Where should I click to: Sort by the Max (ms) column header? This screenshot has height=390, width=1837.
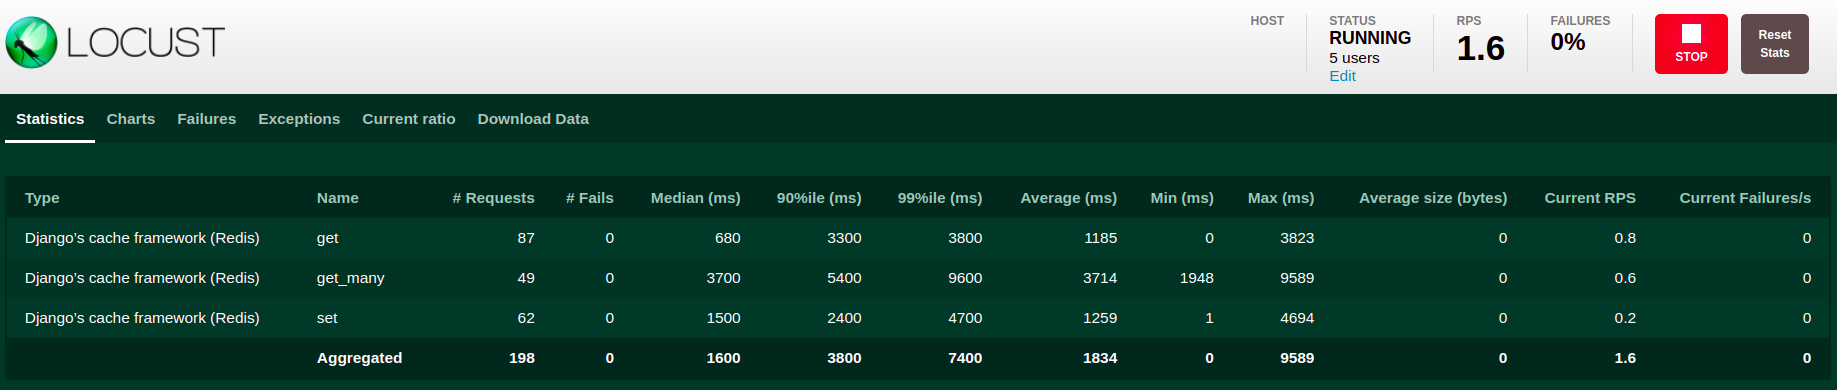1281,198
